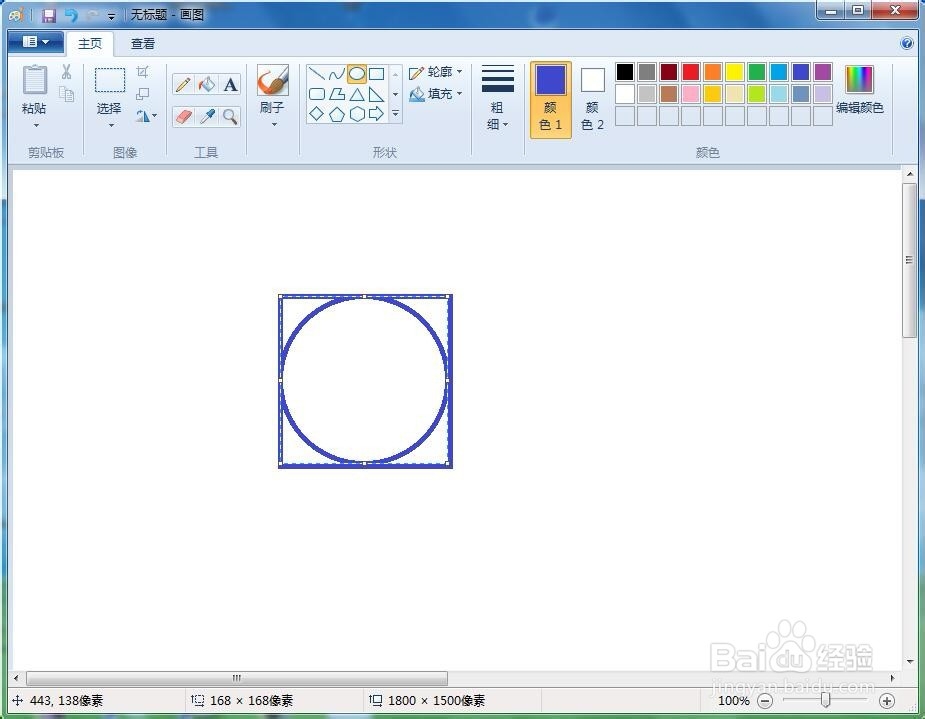Image resolution: width=925 pixels, height=719 pixels.
Task: Click the bottom-right selection resize handle
Action: [x=448, y=464]
